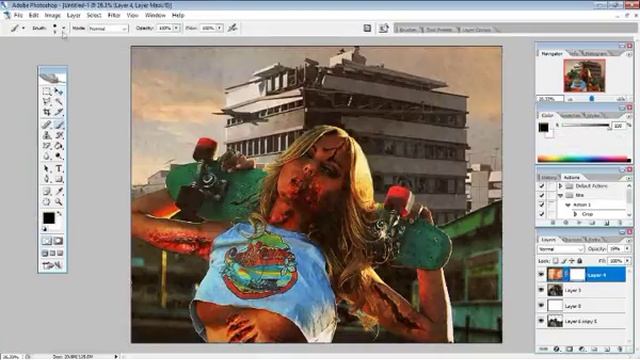Expand the Default Actions folder

560,186
